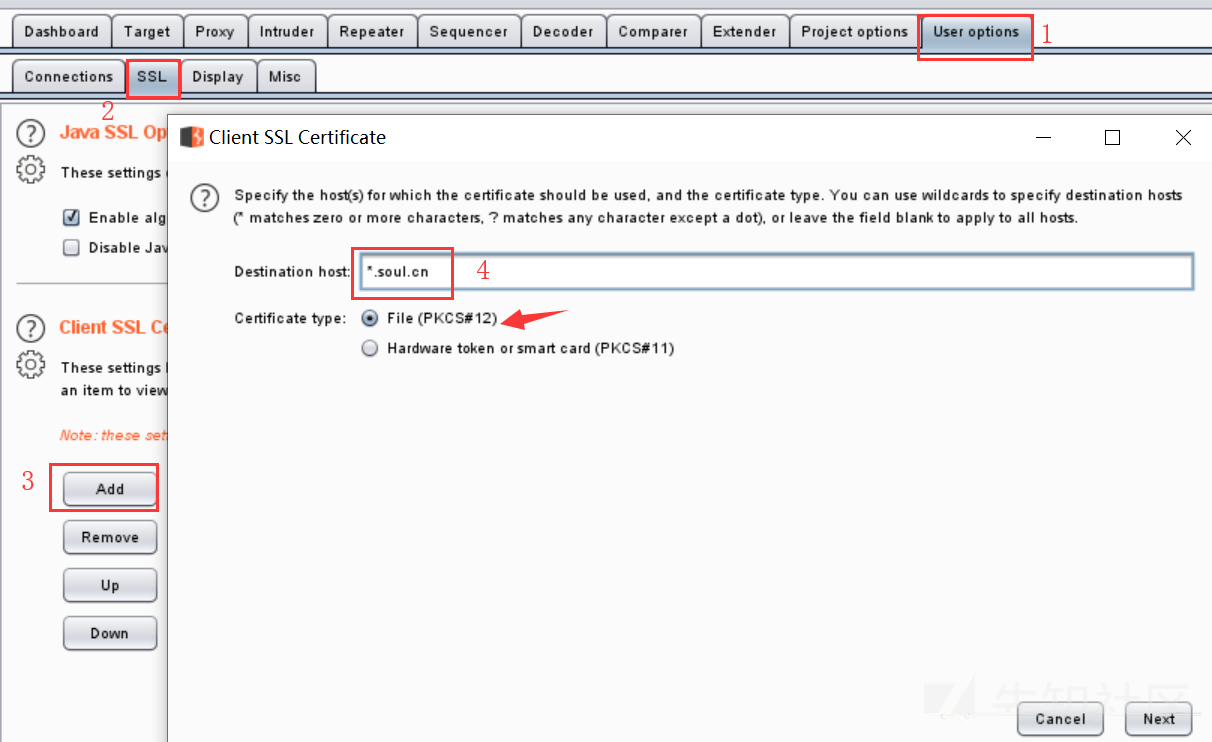Viewport: 1212px width, 742px height.
Task: Click the Java SSL Options heading
Action: 113,133
